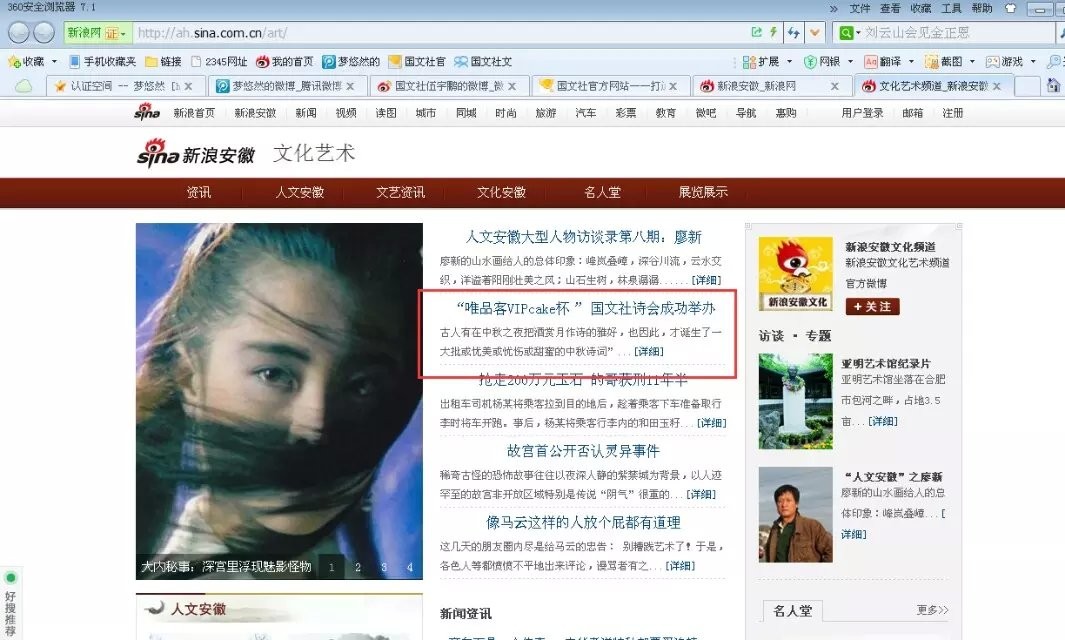
Task: Expand the 扩展 dropdown arrow
Action: pyautogui.click(x=789, y=62)
